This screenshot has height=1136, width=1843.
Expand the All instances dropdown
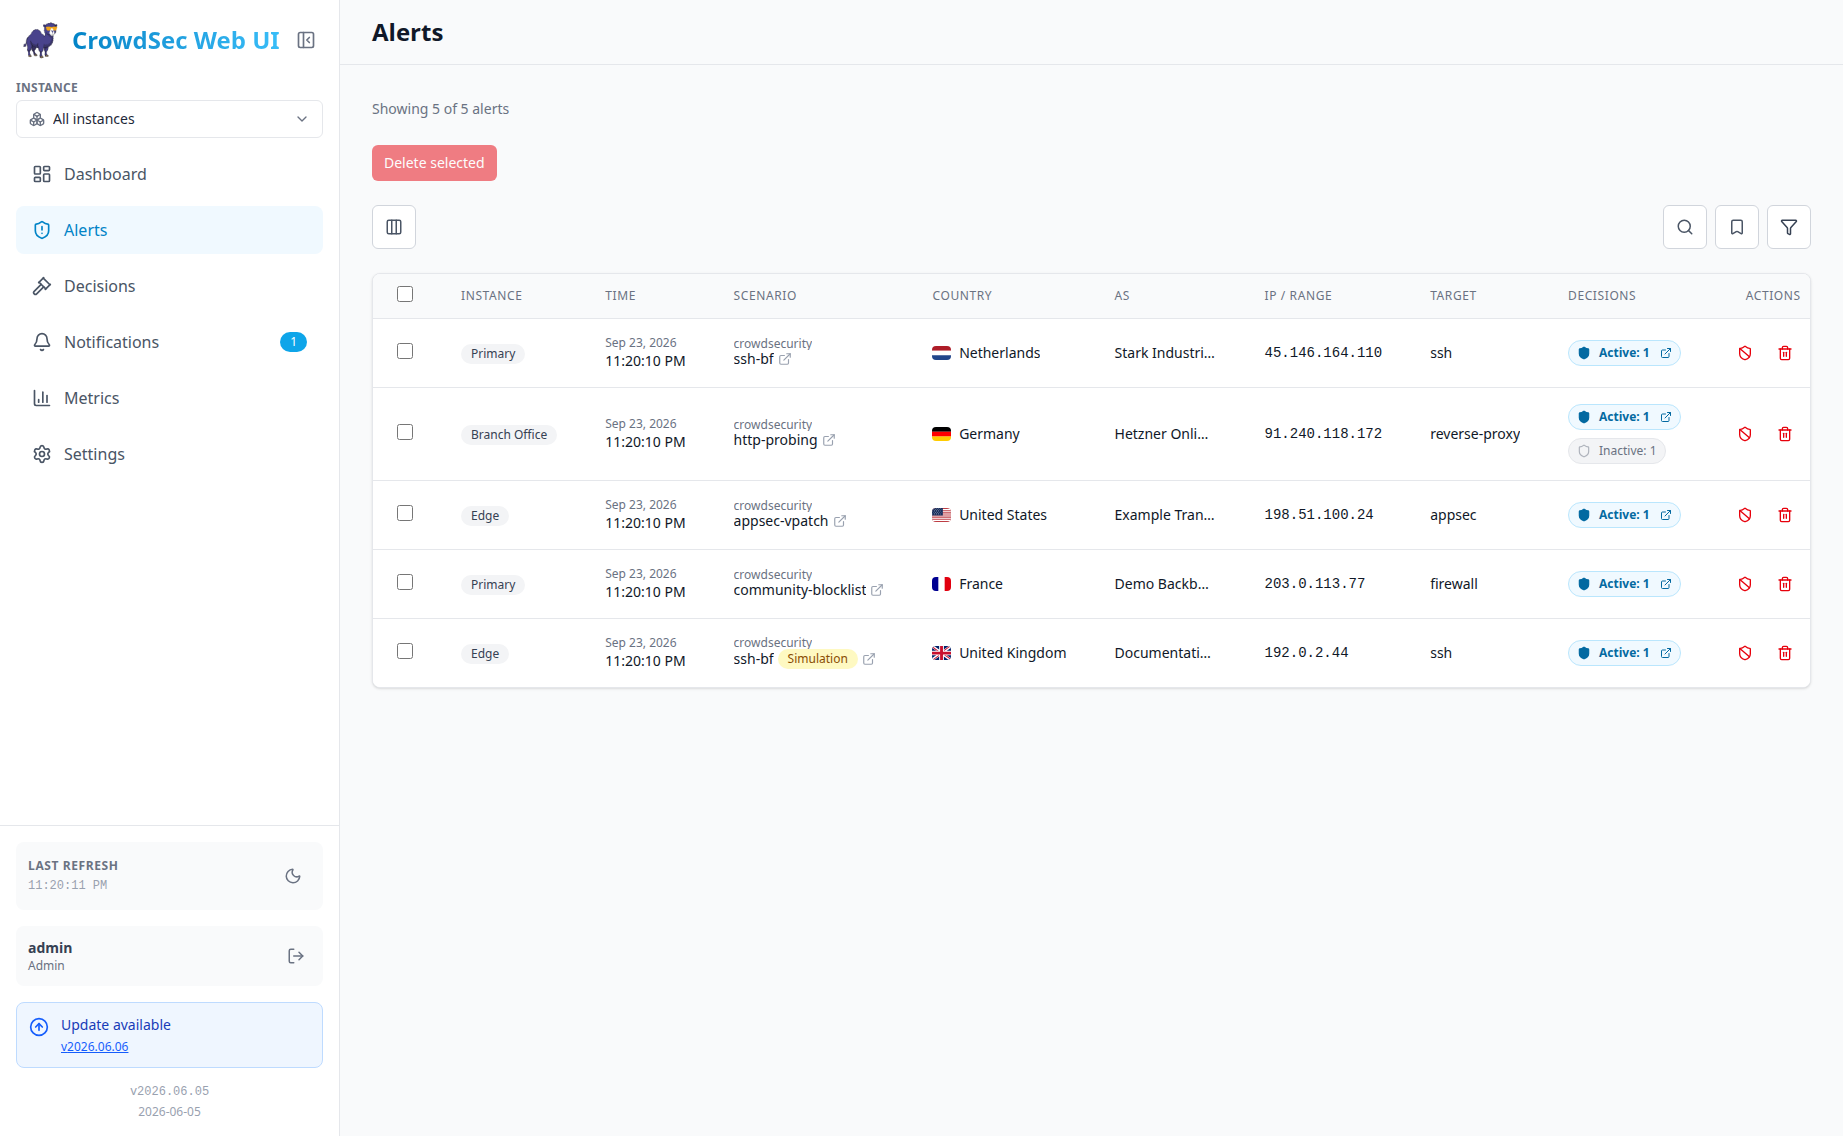(x=169, y=119)
